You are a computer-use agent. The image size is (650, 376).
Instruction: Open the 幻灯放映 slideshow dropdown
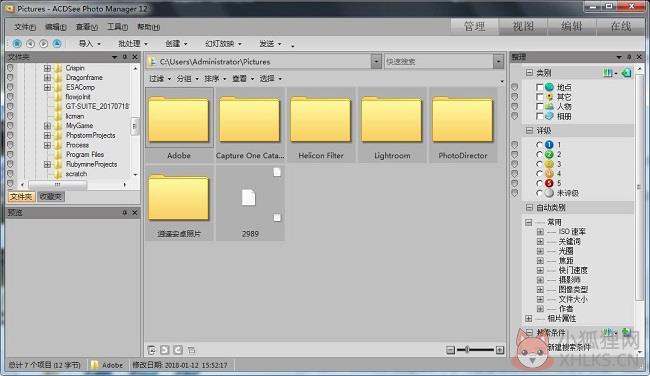[223, 44]
